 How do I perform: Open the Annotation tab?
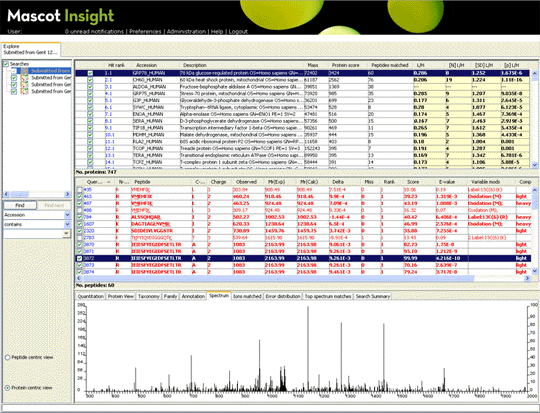(x=193, y=296)
